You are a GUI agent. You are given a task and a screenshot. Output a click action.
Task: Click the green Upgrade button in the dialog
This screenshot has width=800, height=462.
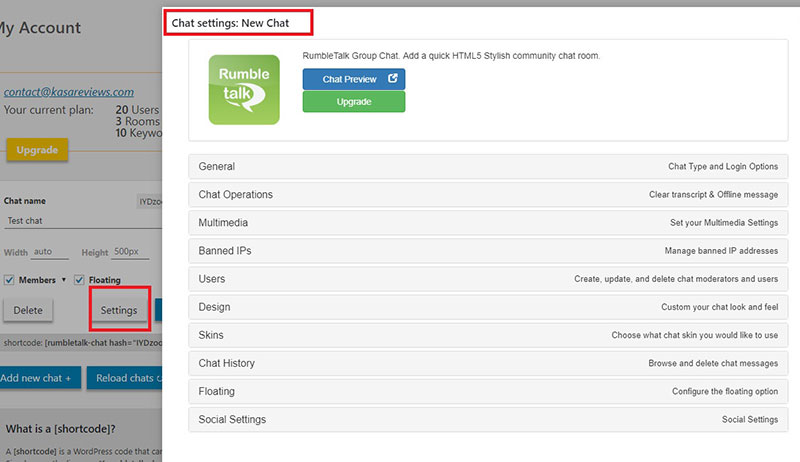(354, 102)
